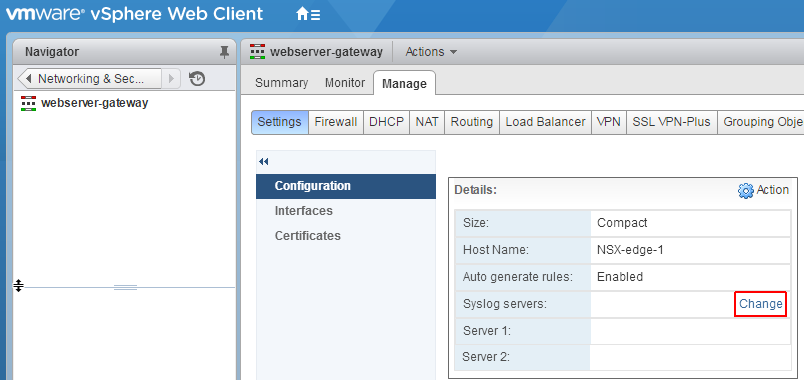
Task: Click the Host Name label
Action: [495, 250]
